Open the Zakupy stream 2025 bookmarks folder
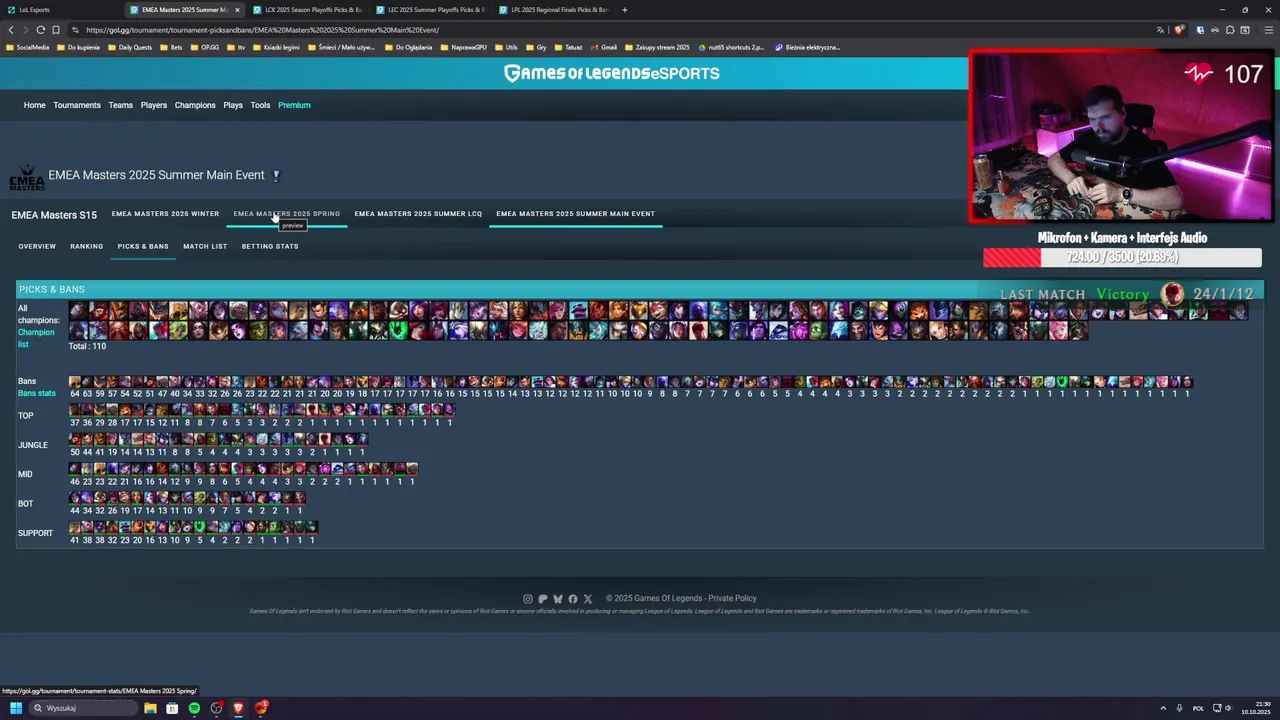Viewport: 1280px width, 720px height. click(657, 47)
